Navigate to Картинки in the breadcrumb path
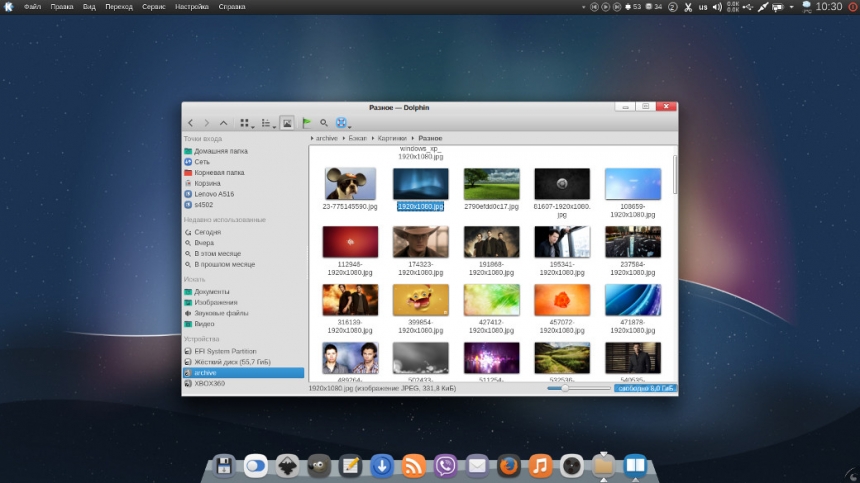Screen dimensions: 860x483 point(392,138)
